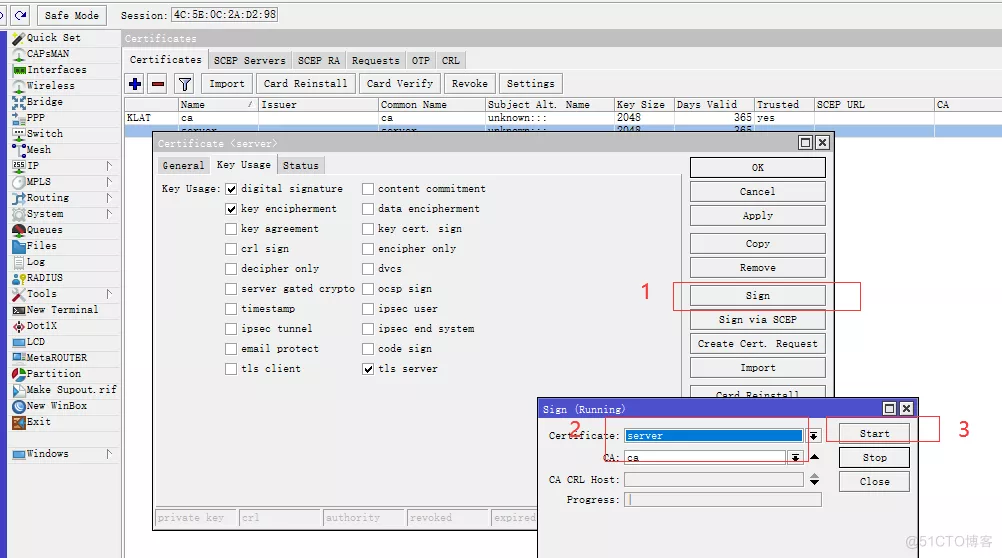Open the Files folder in sidebar
The width and height of the screenshot is (1002, 558).
coord(41,246)
